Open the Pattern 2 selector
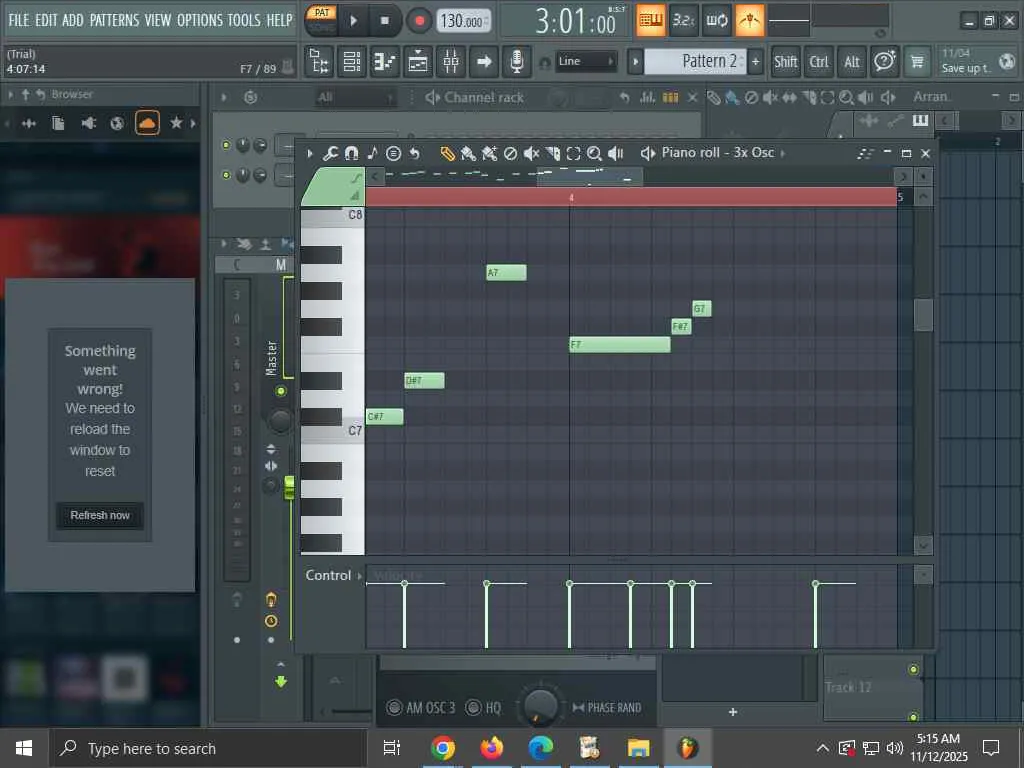This screenshot has width=1024, height=768. [x=695, y=61]
